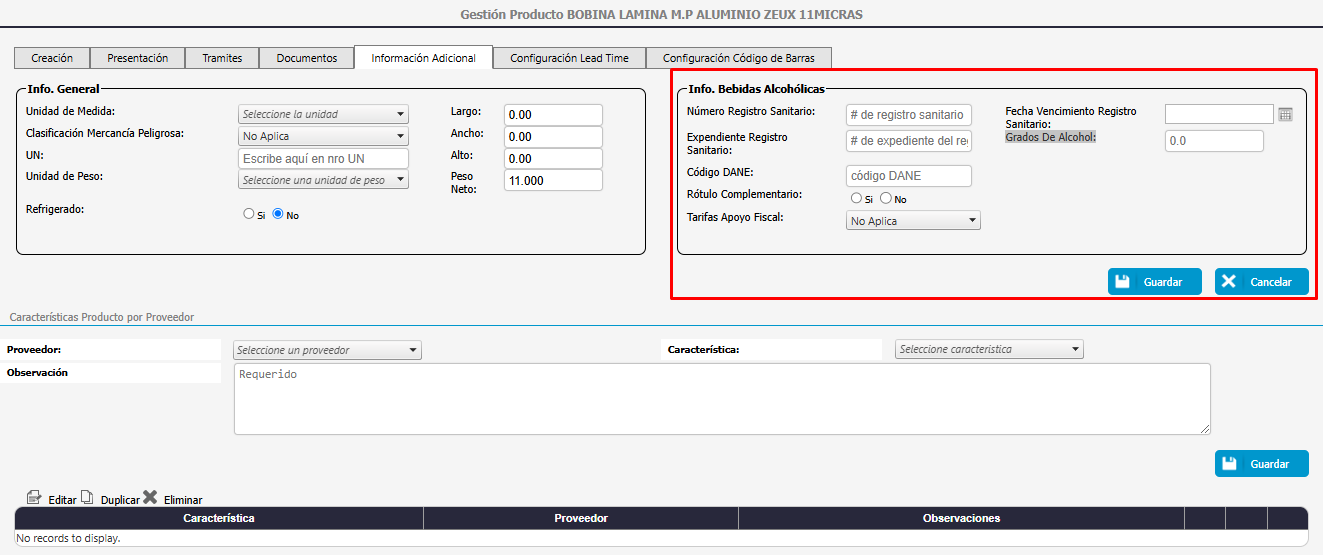This screenshot has width=1327, height=555.
Task: Save the provider characteristics with the bottom Guardar button
Action: pyautogui.click(x=1260, y=464)
